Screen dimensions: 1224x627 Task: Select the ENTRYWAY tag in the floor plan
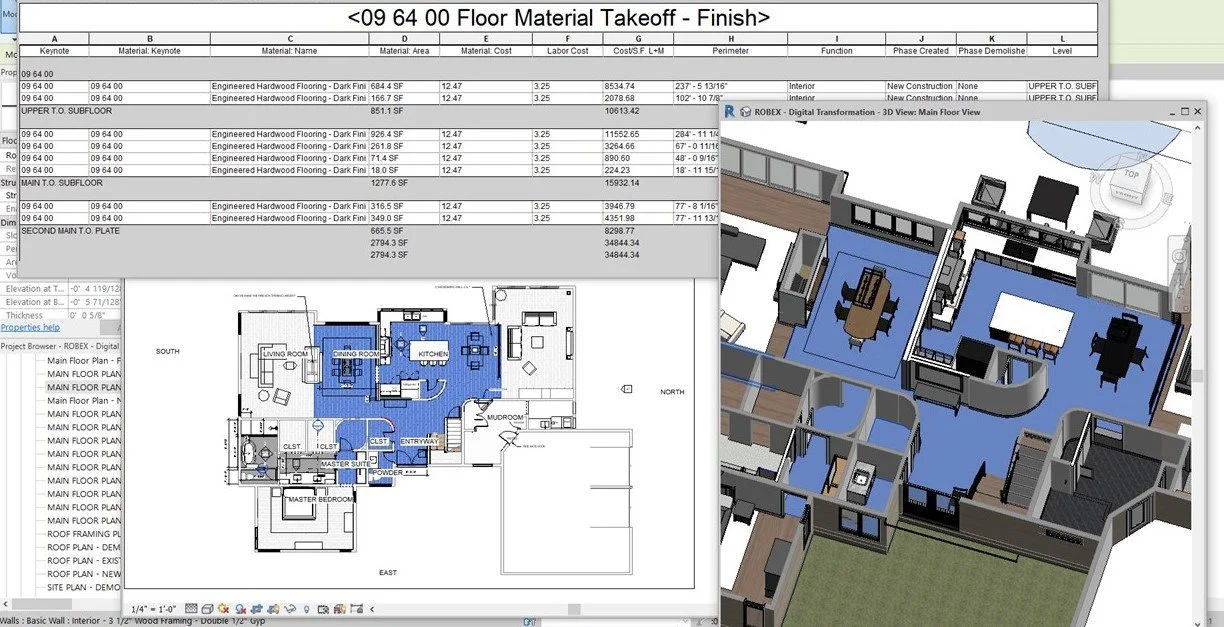(419, 441)
